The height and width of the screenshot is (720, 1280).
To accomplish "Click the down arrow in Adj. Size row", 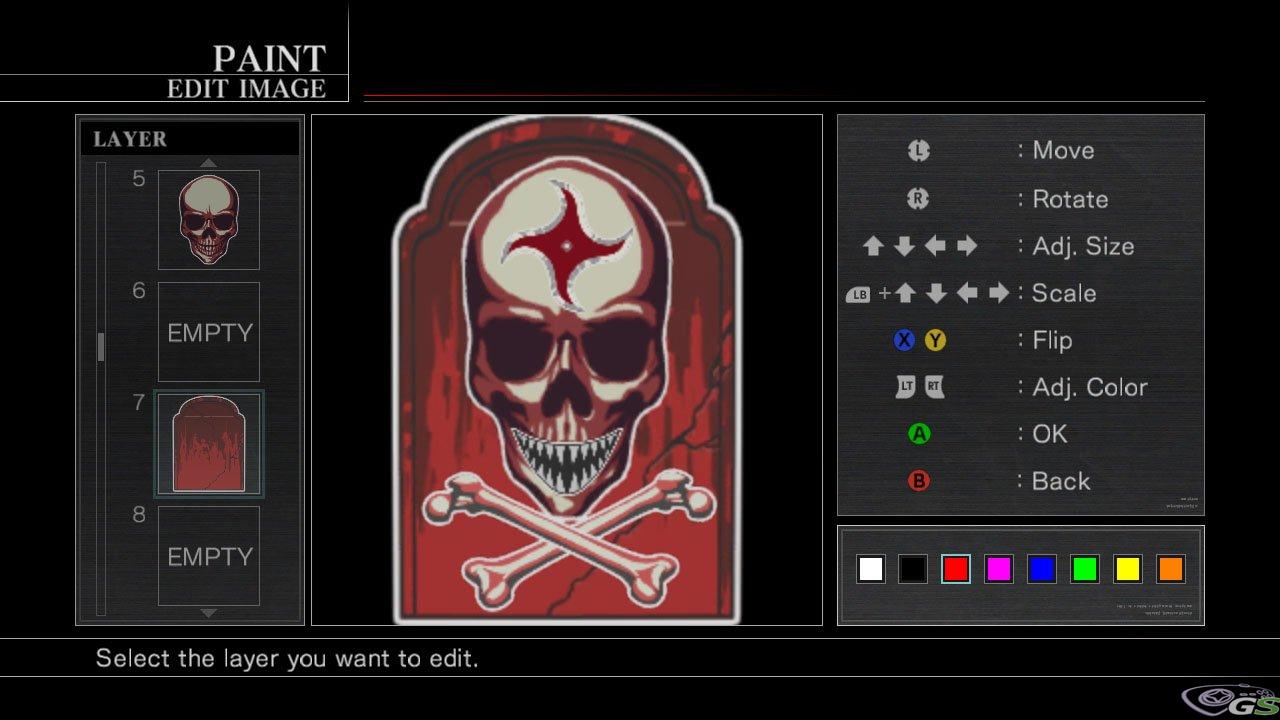I will (904, 246).
